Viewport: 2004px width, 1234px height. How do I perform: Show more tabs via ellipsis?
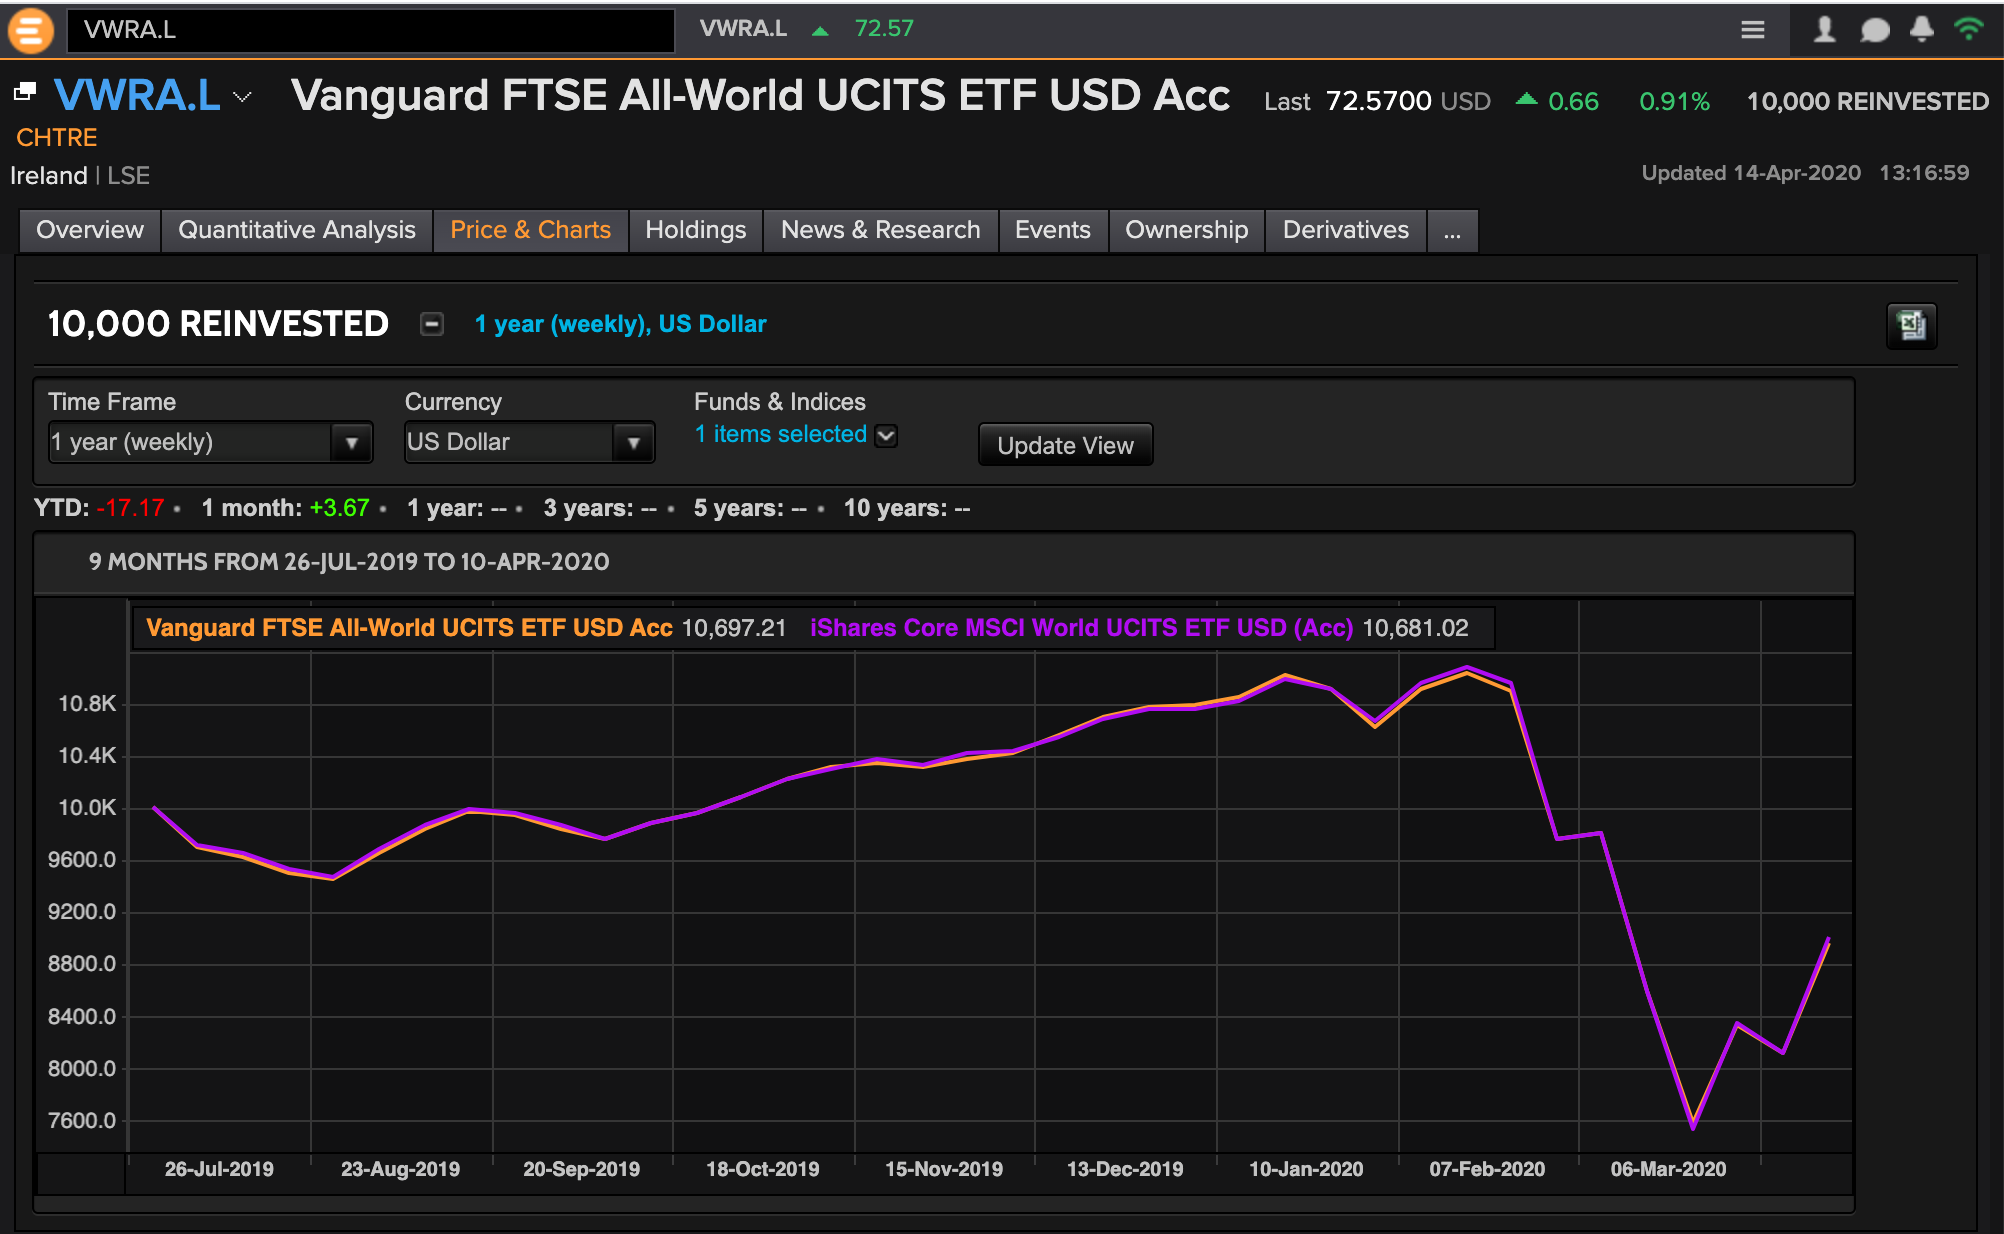[1452, 230]
